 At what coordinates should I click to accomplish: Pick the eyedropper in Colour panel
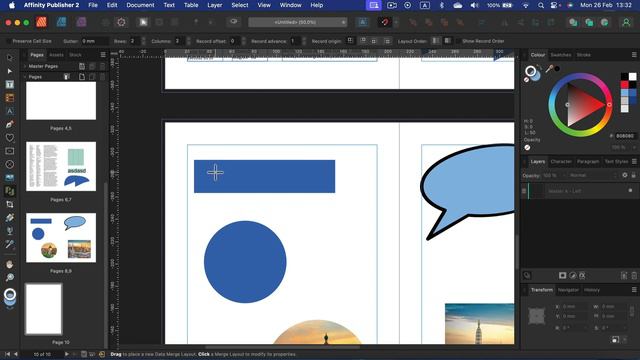click(x=549, y=69)
